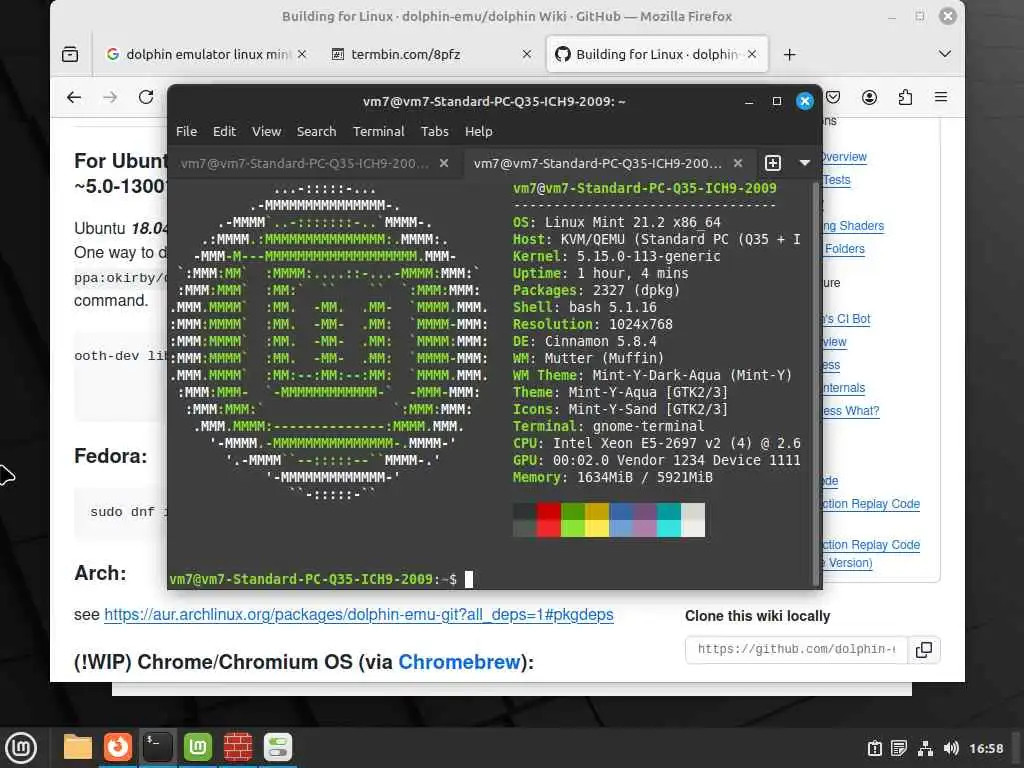Screen dimensions: 1024x768
Task: Open Internals link in wiki sidebar
Action: click(x=844, y=388)
